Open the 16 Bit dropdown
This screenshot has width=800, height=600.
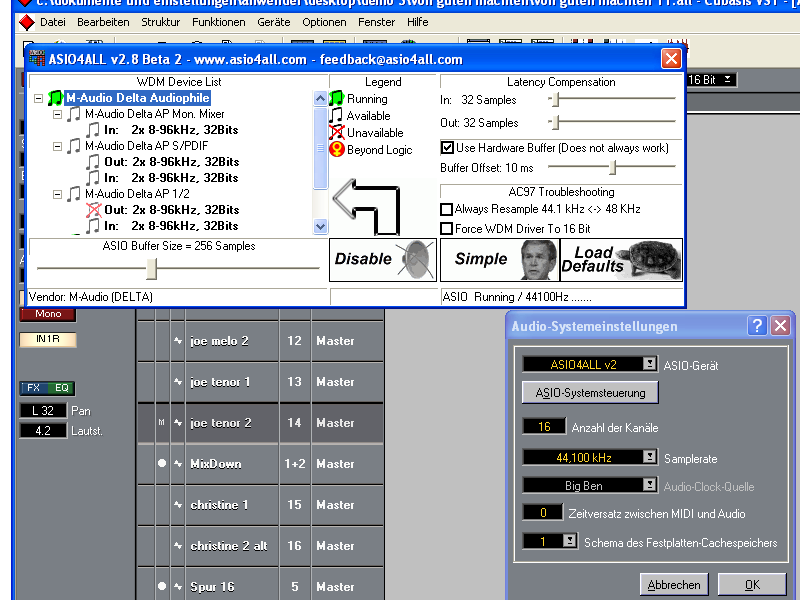coord(728,80)
